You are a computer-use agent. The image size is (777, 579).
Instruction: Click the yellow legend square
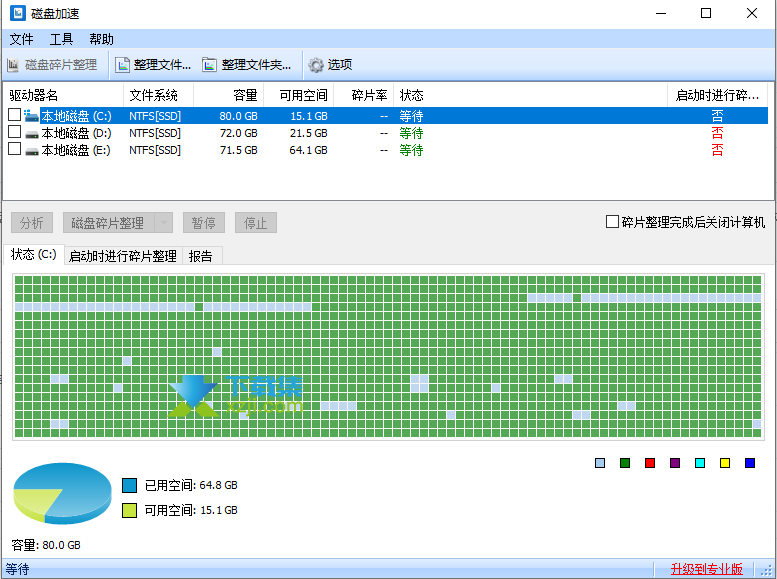point(725,463)
